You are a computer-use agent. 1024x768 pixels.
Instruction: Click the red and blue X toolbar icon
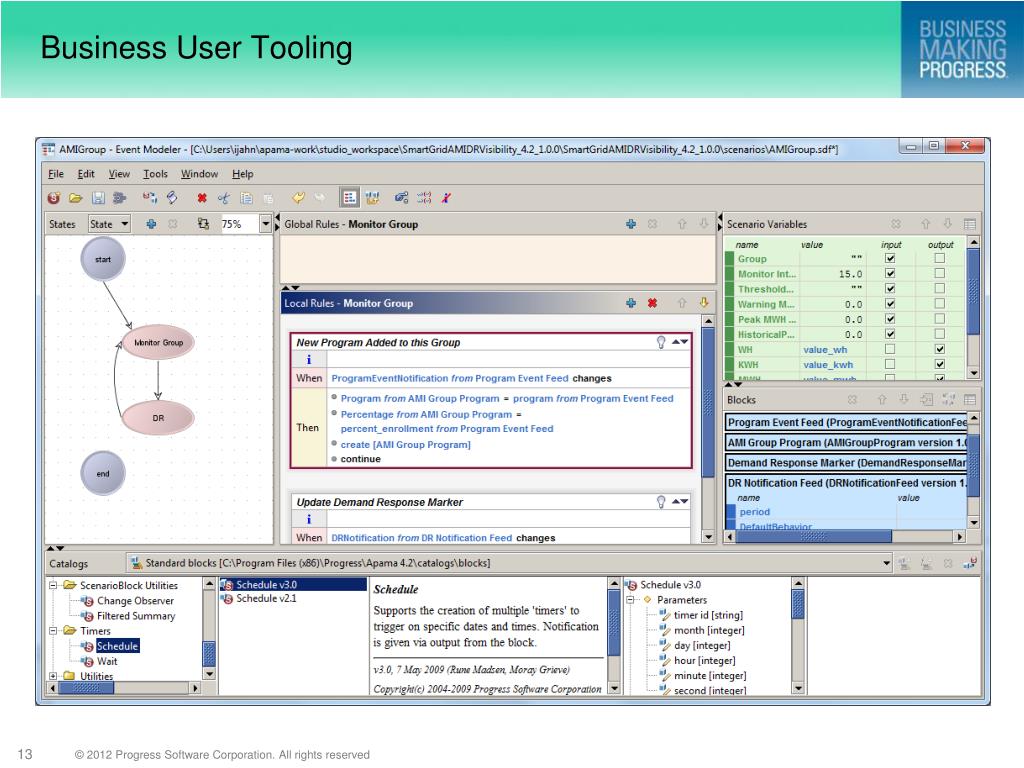(446, 197)
